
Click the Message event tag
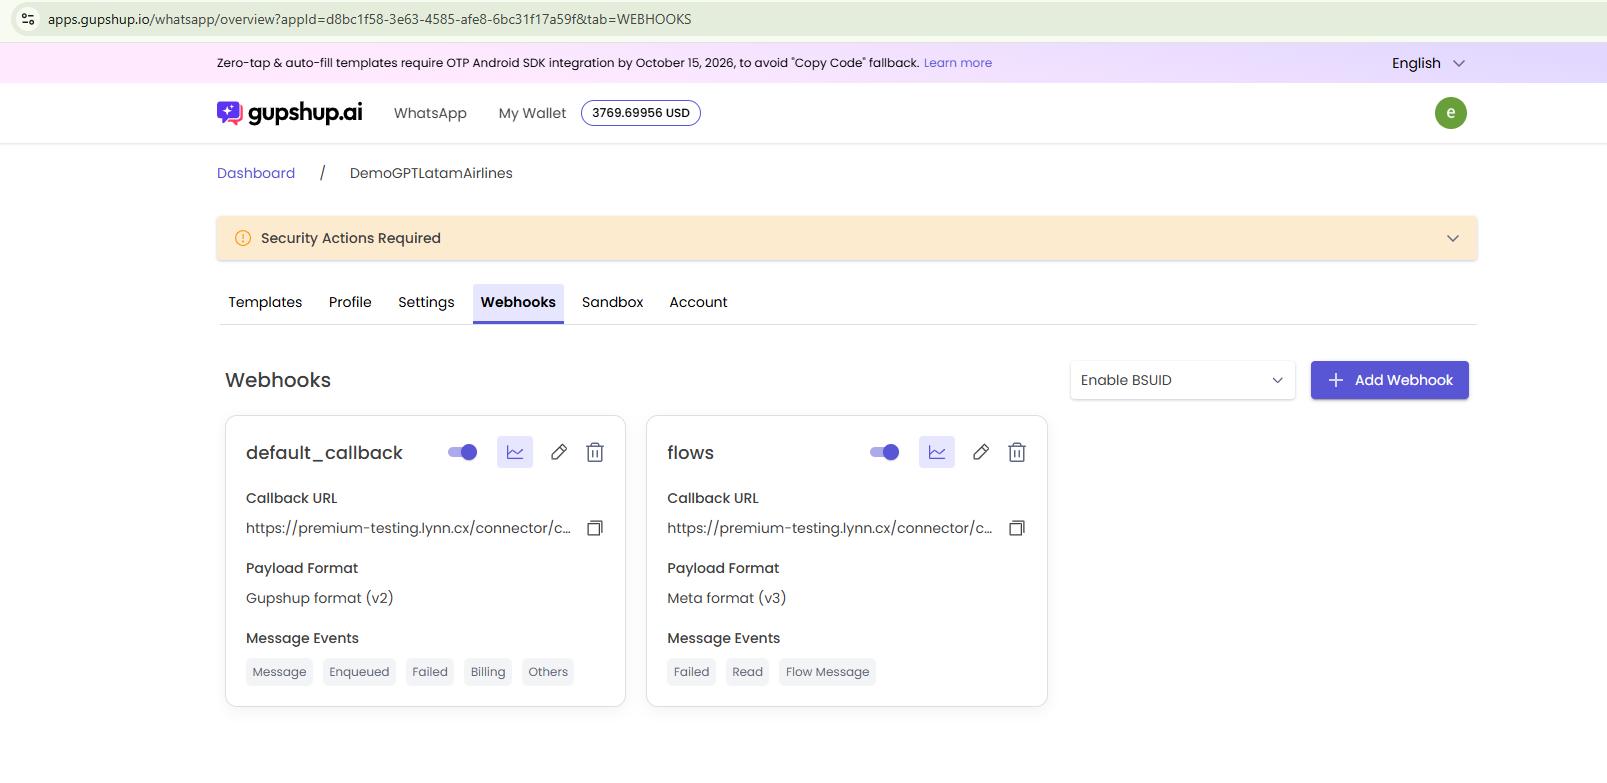point(280,672)
